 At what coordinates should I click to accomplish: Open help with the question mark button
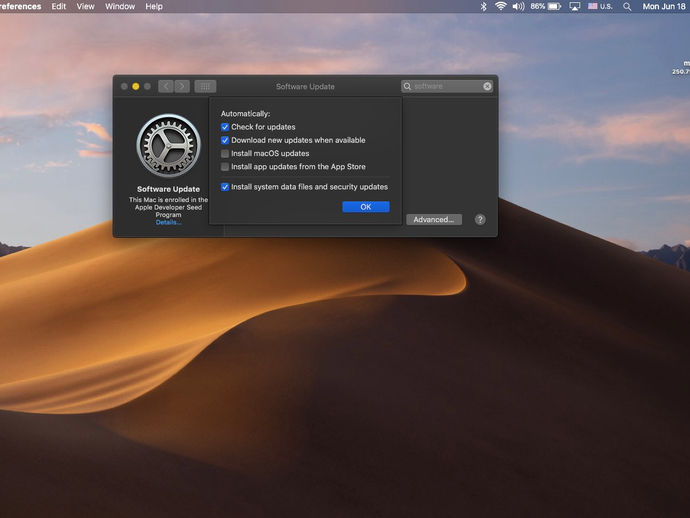(480, 220)
